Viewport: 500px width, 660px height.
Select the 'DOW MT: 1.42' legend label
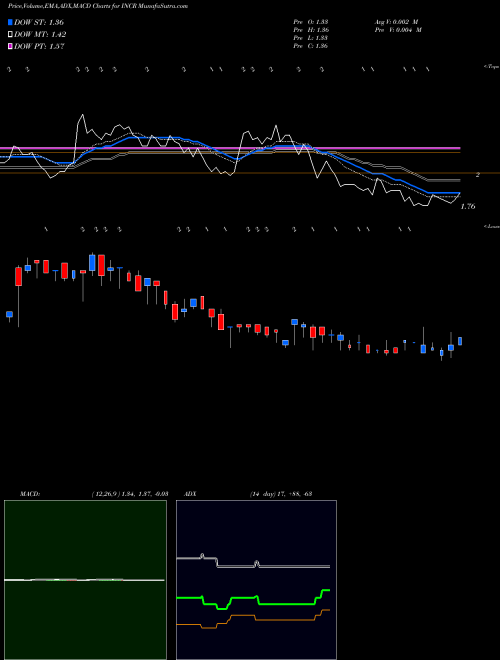pos(40,35)
